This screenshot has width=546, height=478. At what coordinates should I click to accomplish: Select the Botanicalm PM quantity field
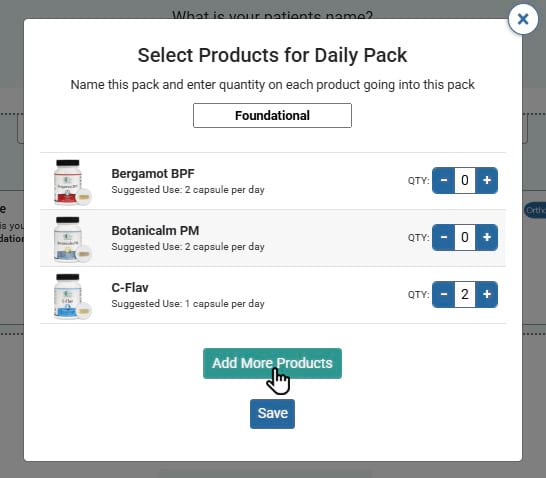click(465, 237)
